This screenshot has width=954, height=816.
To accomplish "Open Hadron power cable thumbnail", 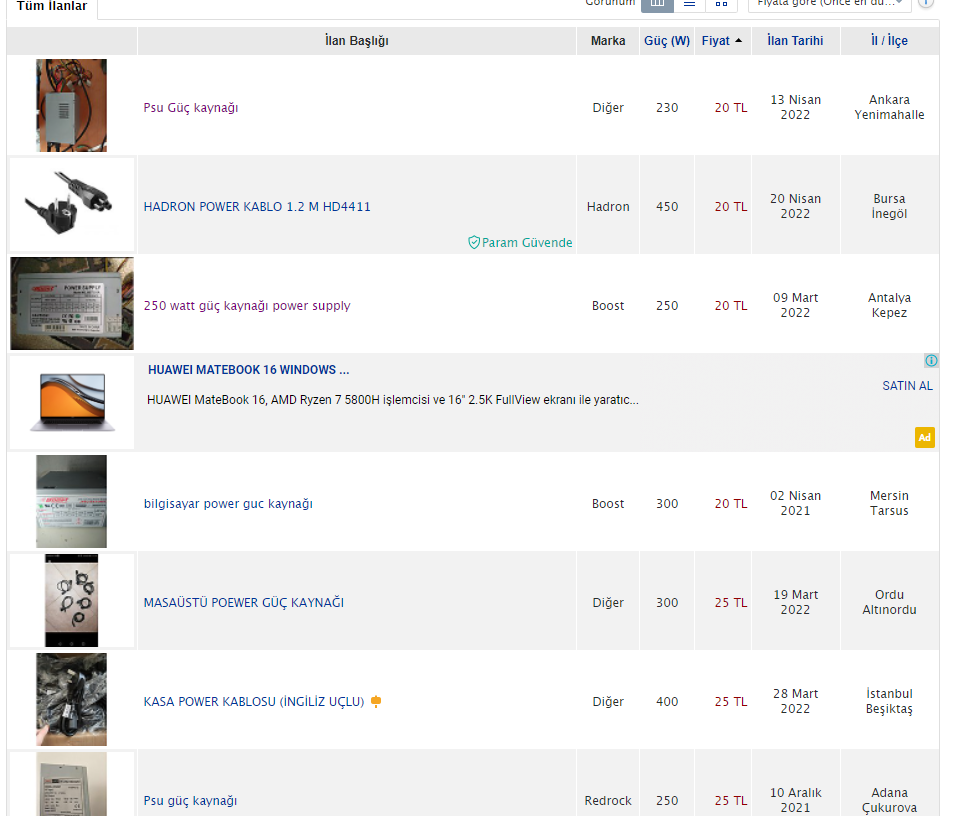I will point(71,204).
